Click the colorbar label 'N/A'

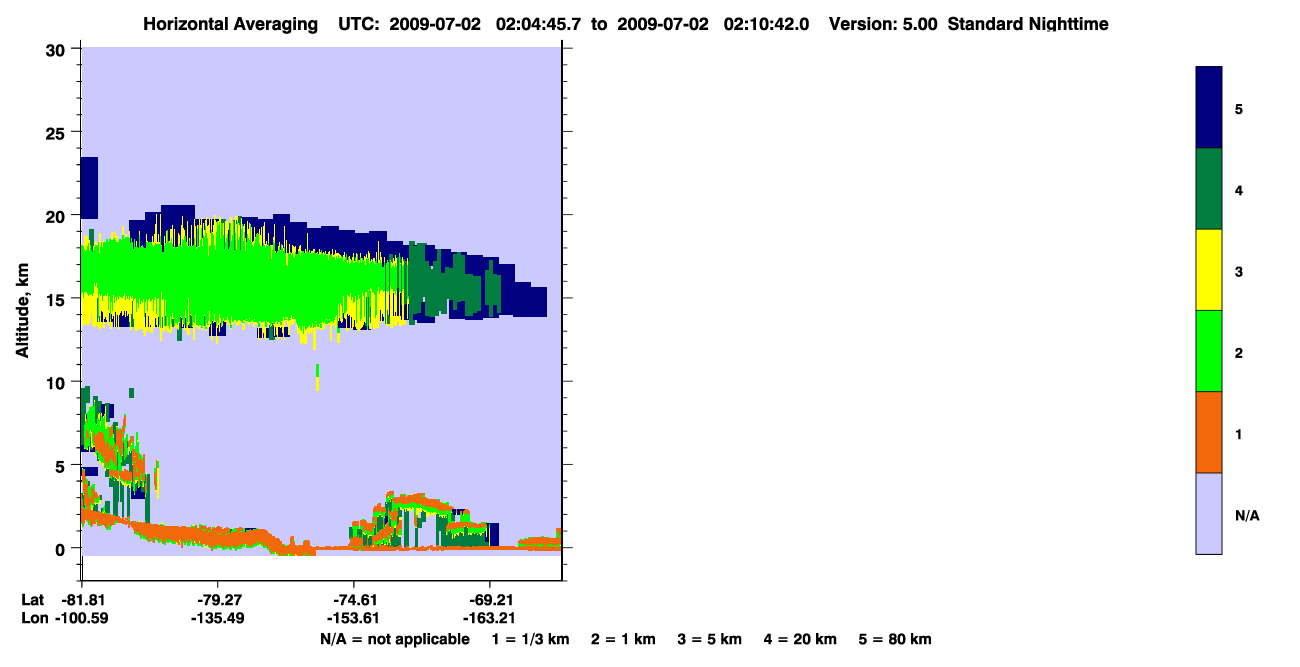pyautogui.click(x=1247, y=516)
